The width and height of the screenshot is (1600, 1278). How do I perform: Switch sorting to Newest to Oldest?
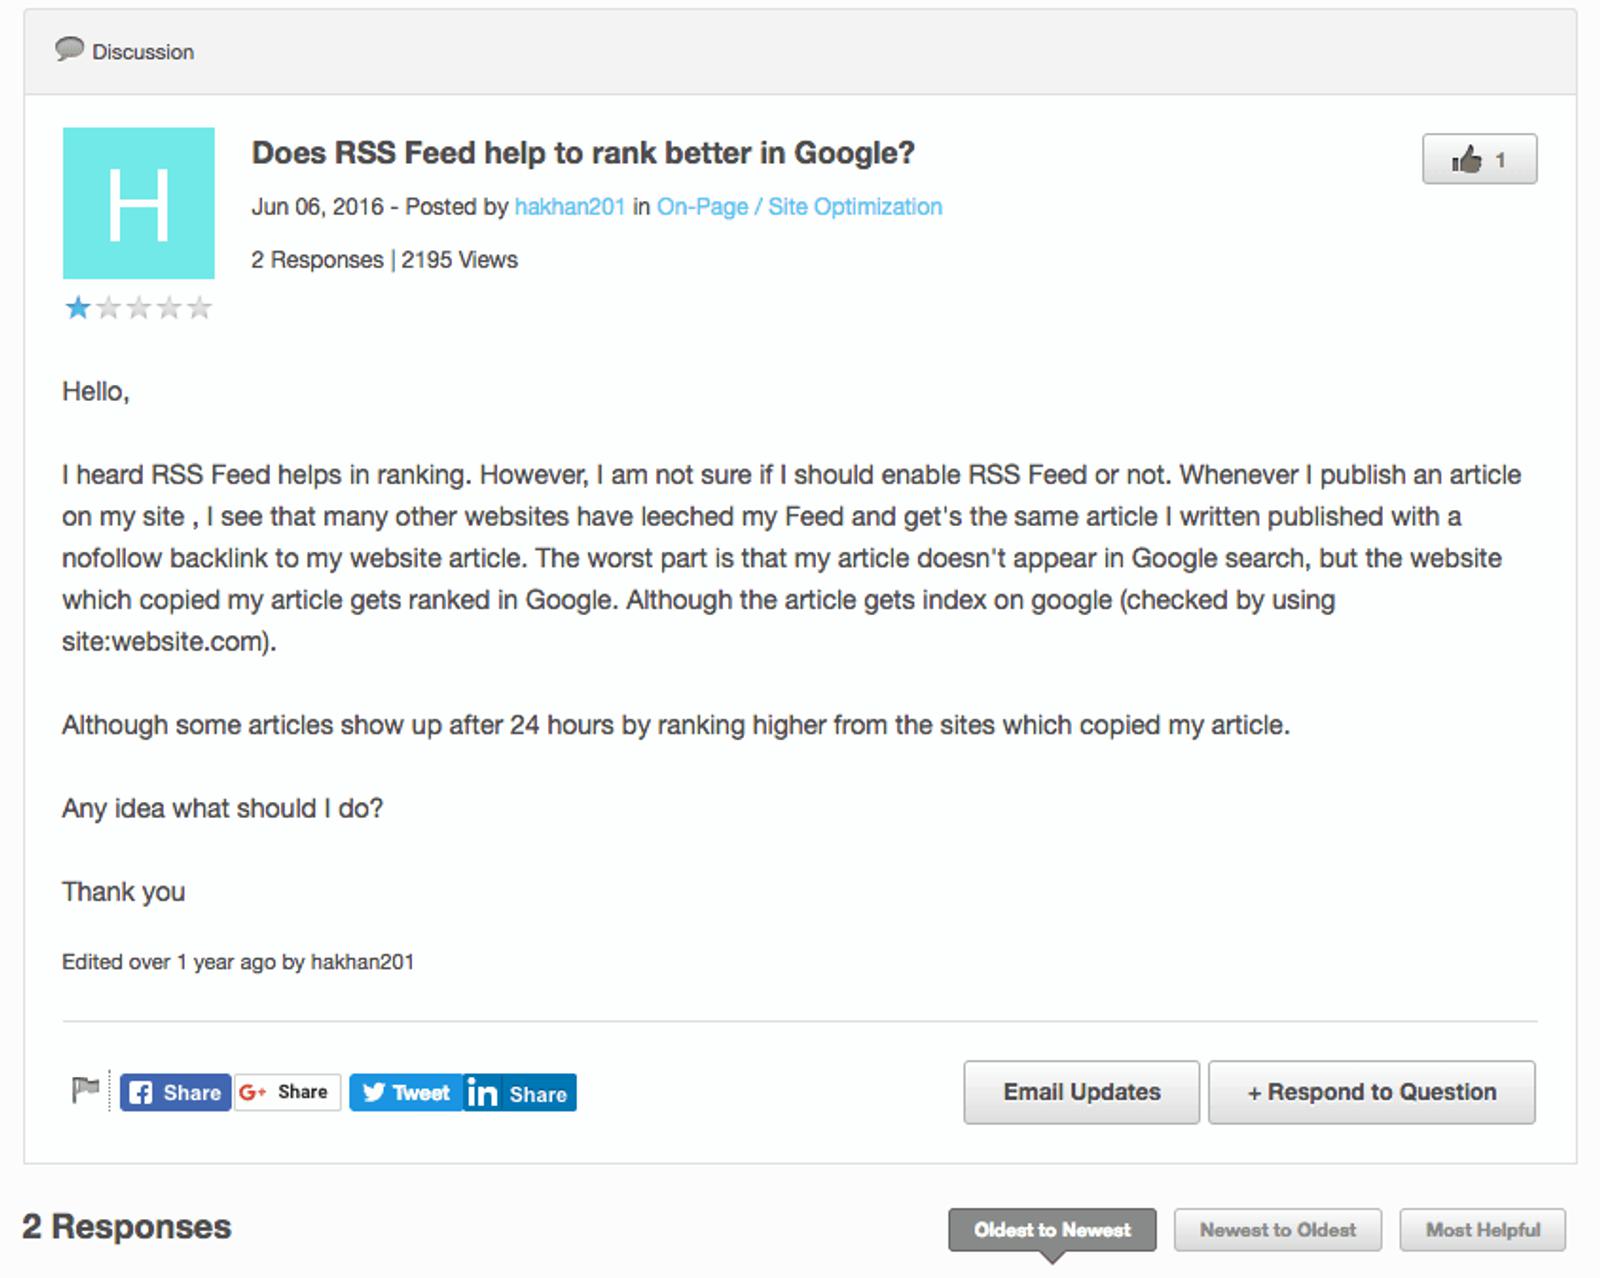pos(1277,1230)
